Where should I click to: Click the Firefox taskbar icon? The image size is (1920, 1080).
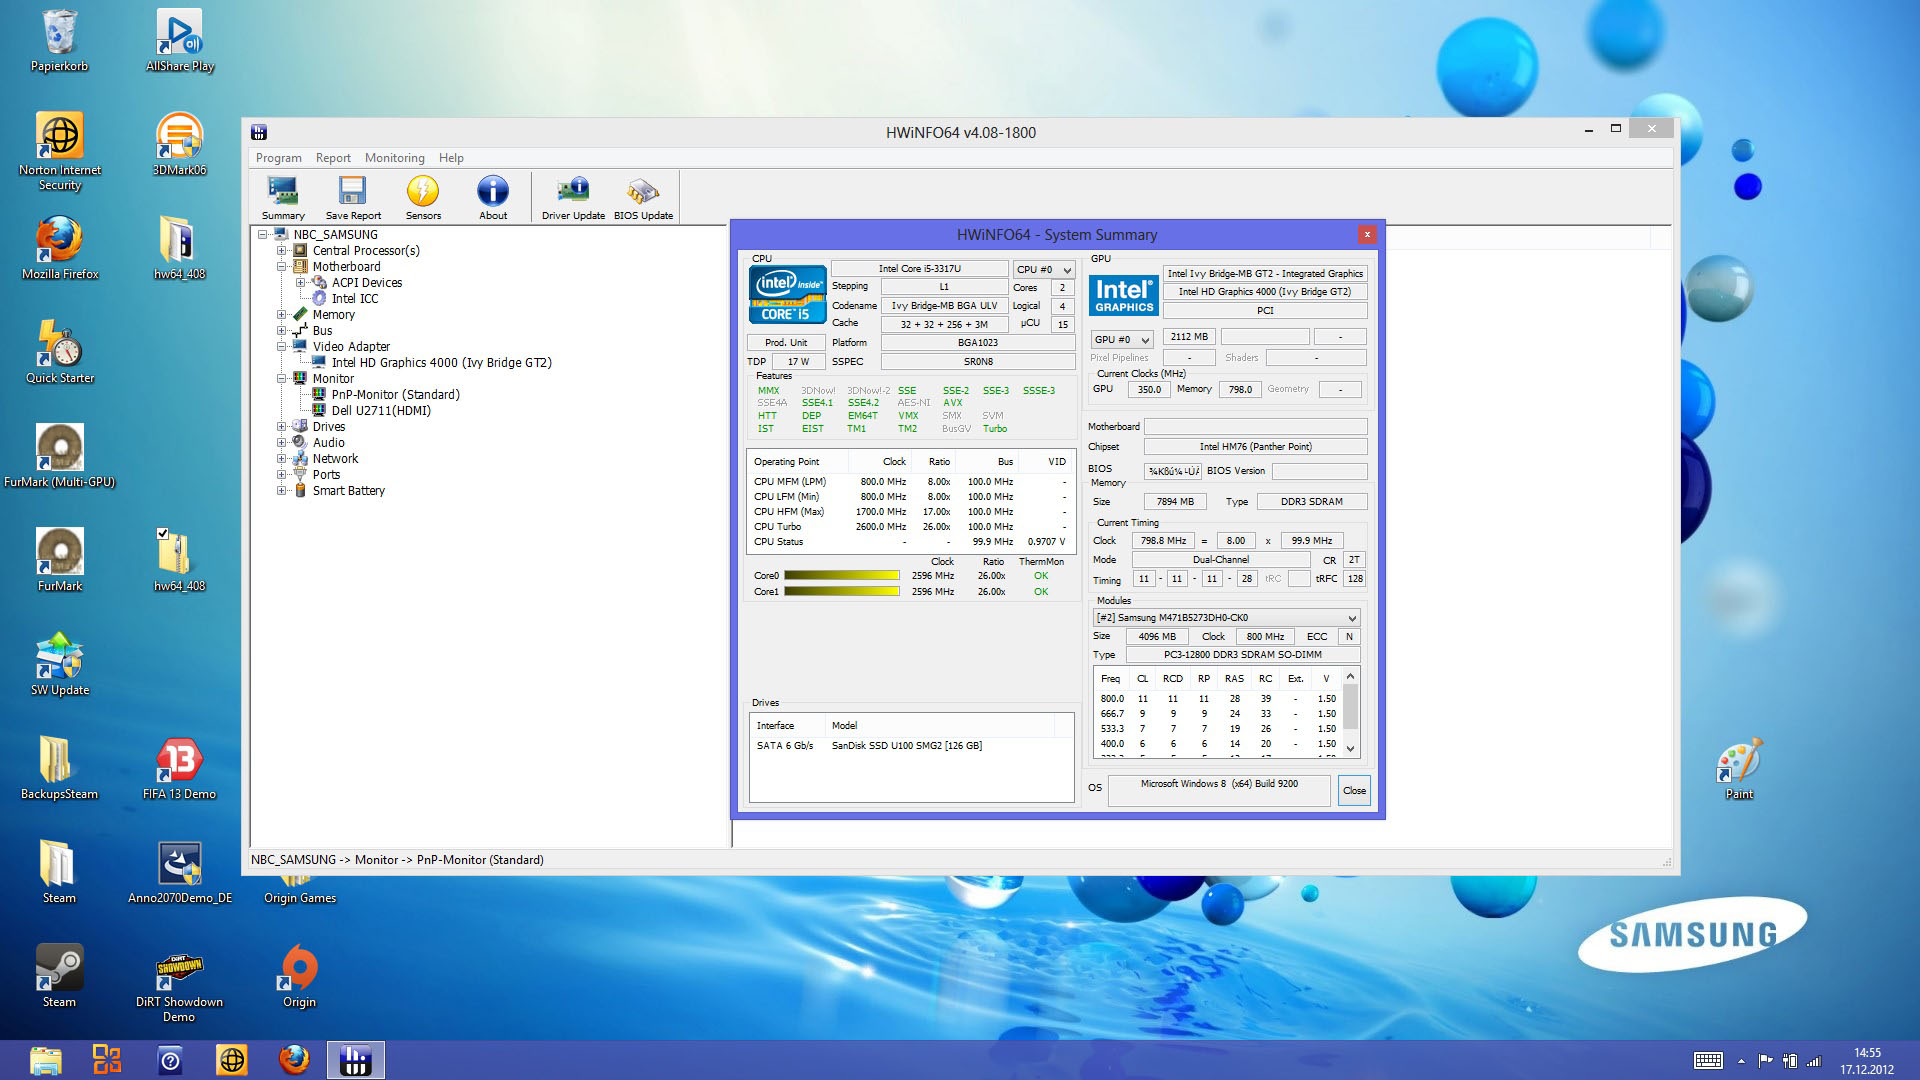click(x=294, y=1060)
